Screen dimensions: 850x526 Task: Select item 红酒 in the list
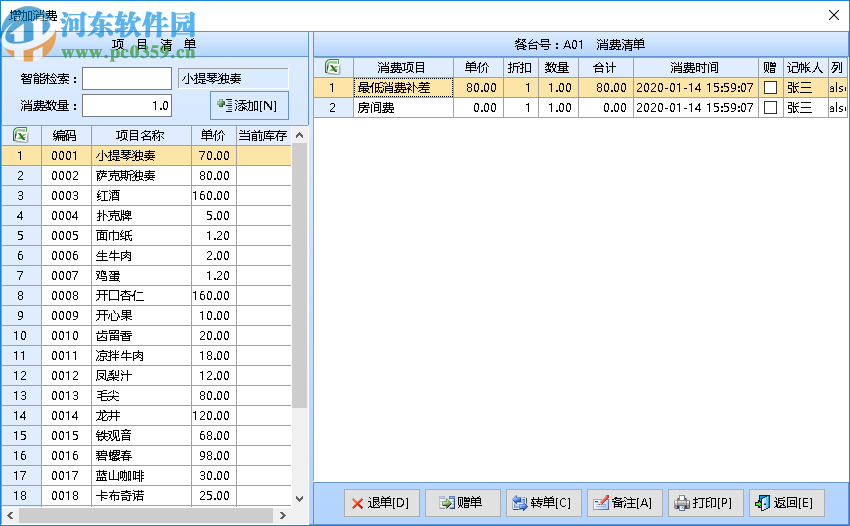141,196
